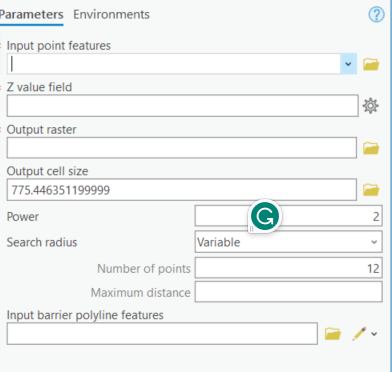Open the tool help question mark icon
This screenshot has height=372, width=392.
tap(376, 15)
